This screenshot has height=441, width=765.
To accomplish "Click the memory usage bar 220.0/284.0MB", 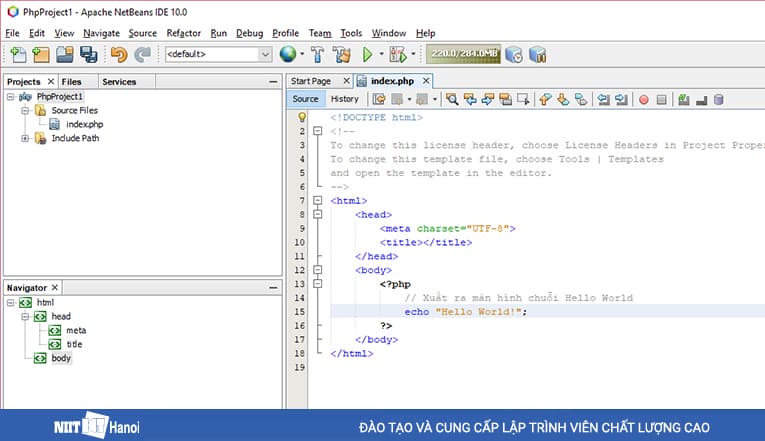I will point(463,54).
